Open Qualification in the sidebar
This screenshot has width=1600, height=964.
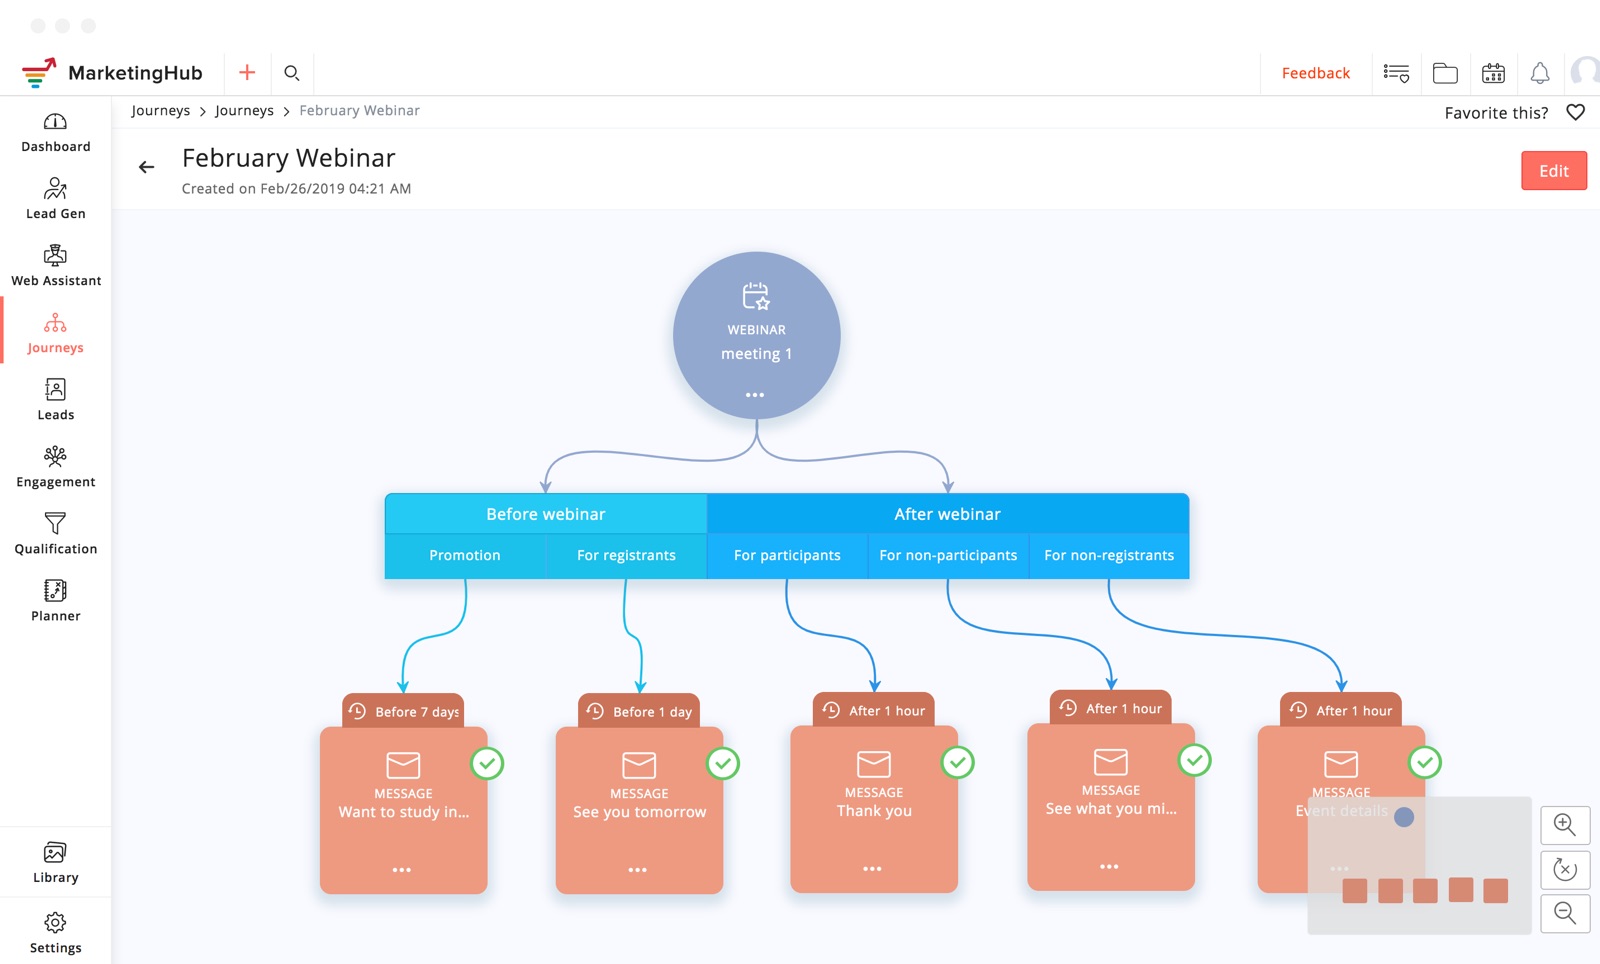click(x=56, y=534)
